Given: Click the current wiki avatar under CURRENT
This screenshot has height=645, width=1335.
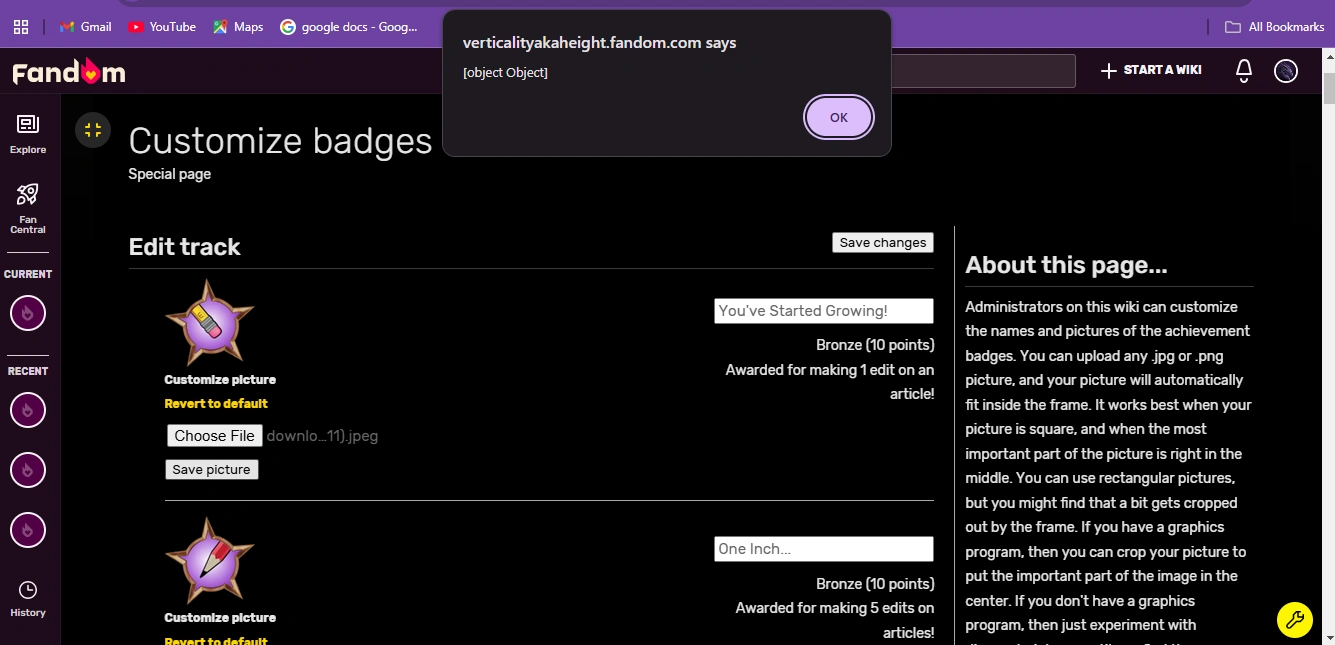Looking at the screenshot, I should pyautogui.click(x=27, y=313).
